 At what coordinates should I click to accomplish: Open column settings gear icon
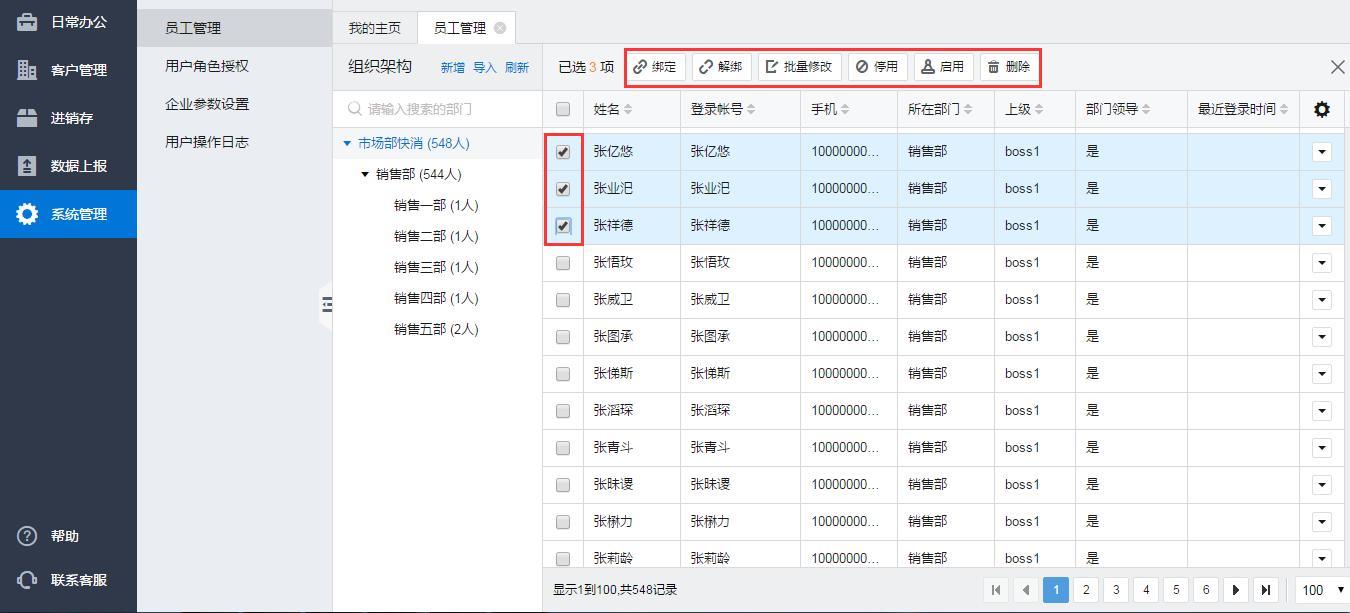click(x=1321, y=109)
